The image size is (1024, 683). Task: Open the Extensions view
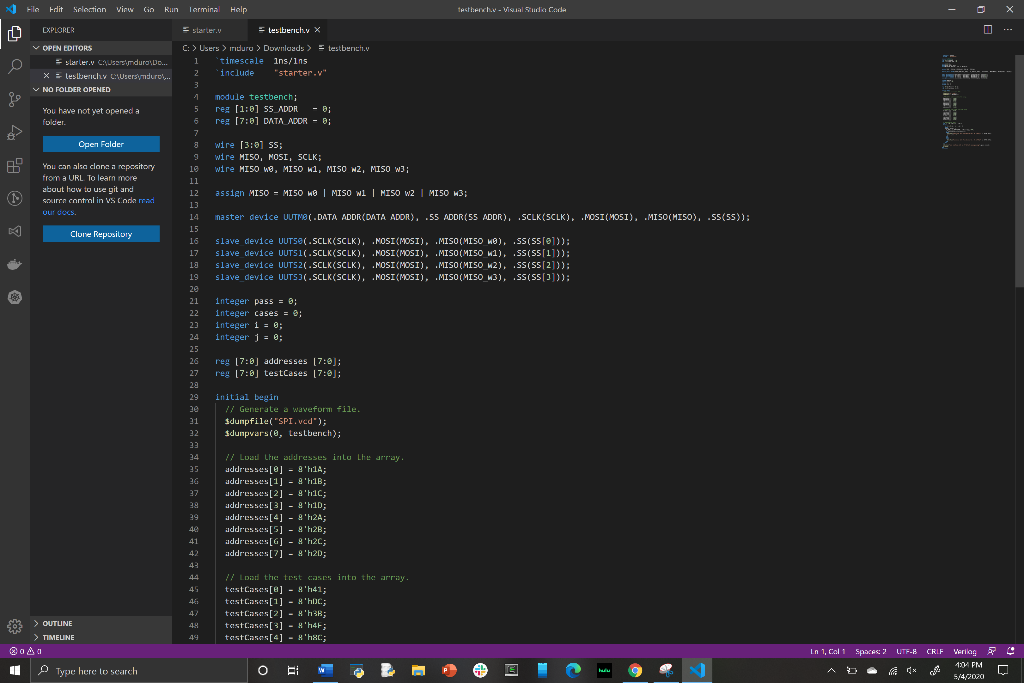click(15, 165)
